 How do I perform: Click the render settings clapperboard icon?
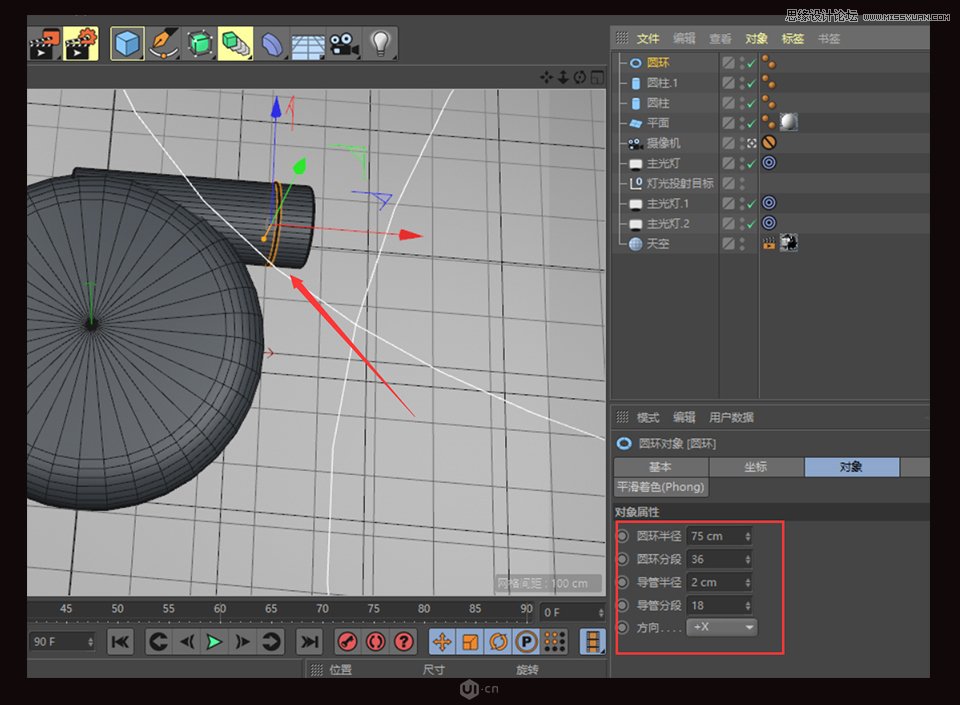tap(80, 42)
